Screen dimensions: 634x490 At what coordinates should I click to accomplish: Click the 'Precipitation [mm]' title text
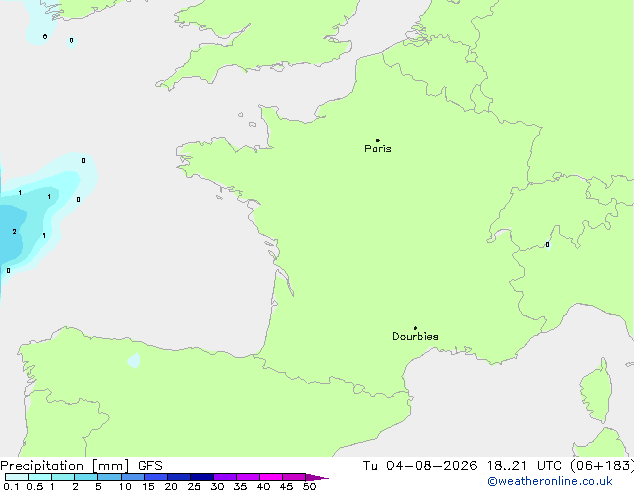point(65,466)
